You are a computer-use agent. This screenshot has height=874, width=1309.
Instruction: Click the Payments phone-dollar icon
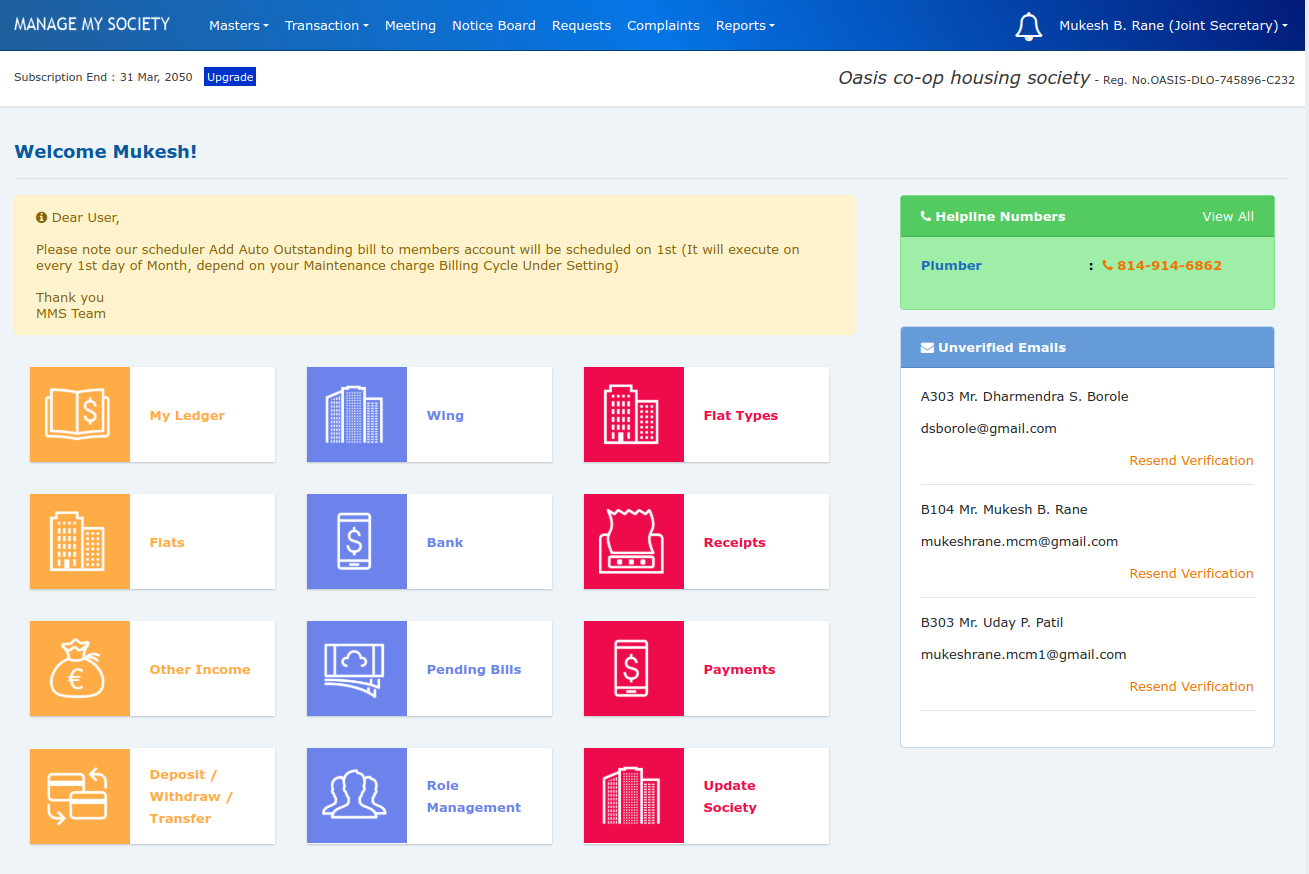coord(634,668)
